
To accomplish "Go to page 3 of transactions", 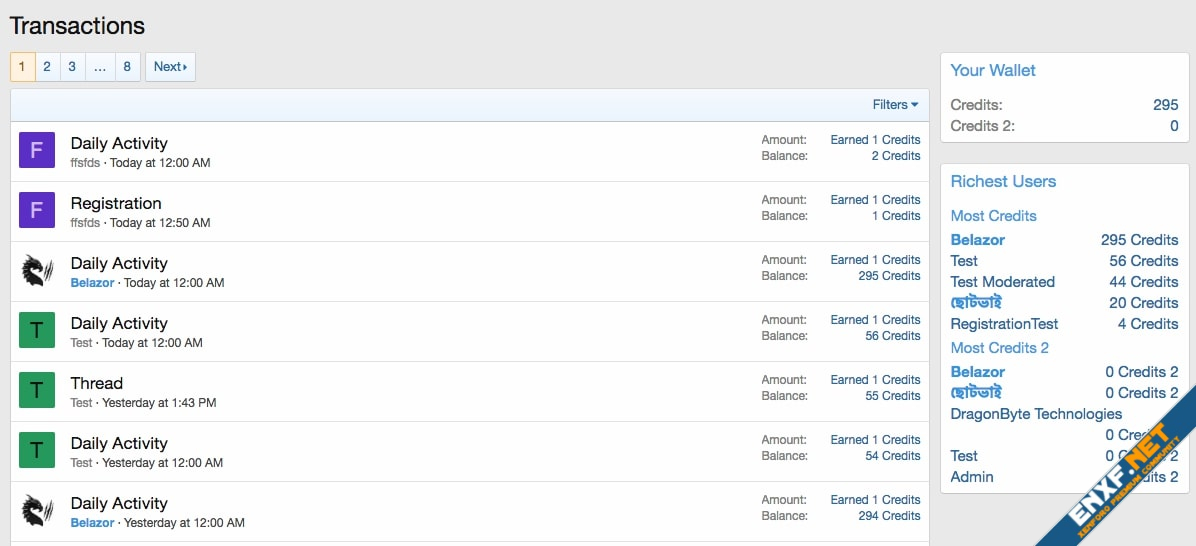I will coord(72,67).
